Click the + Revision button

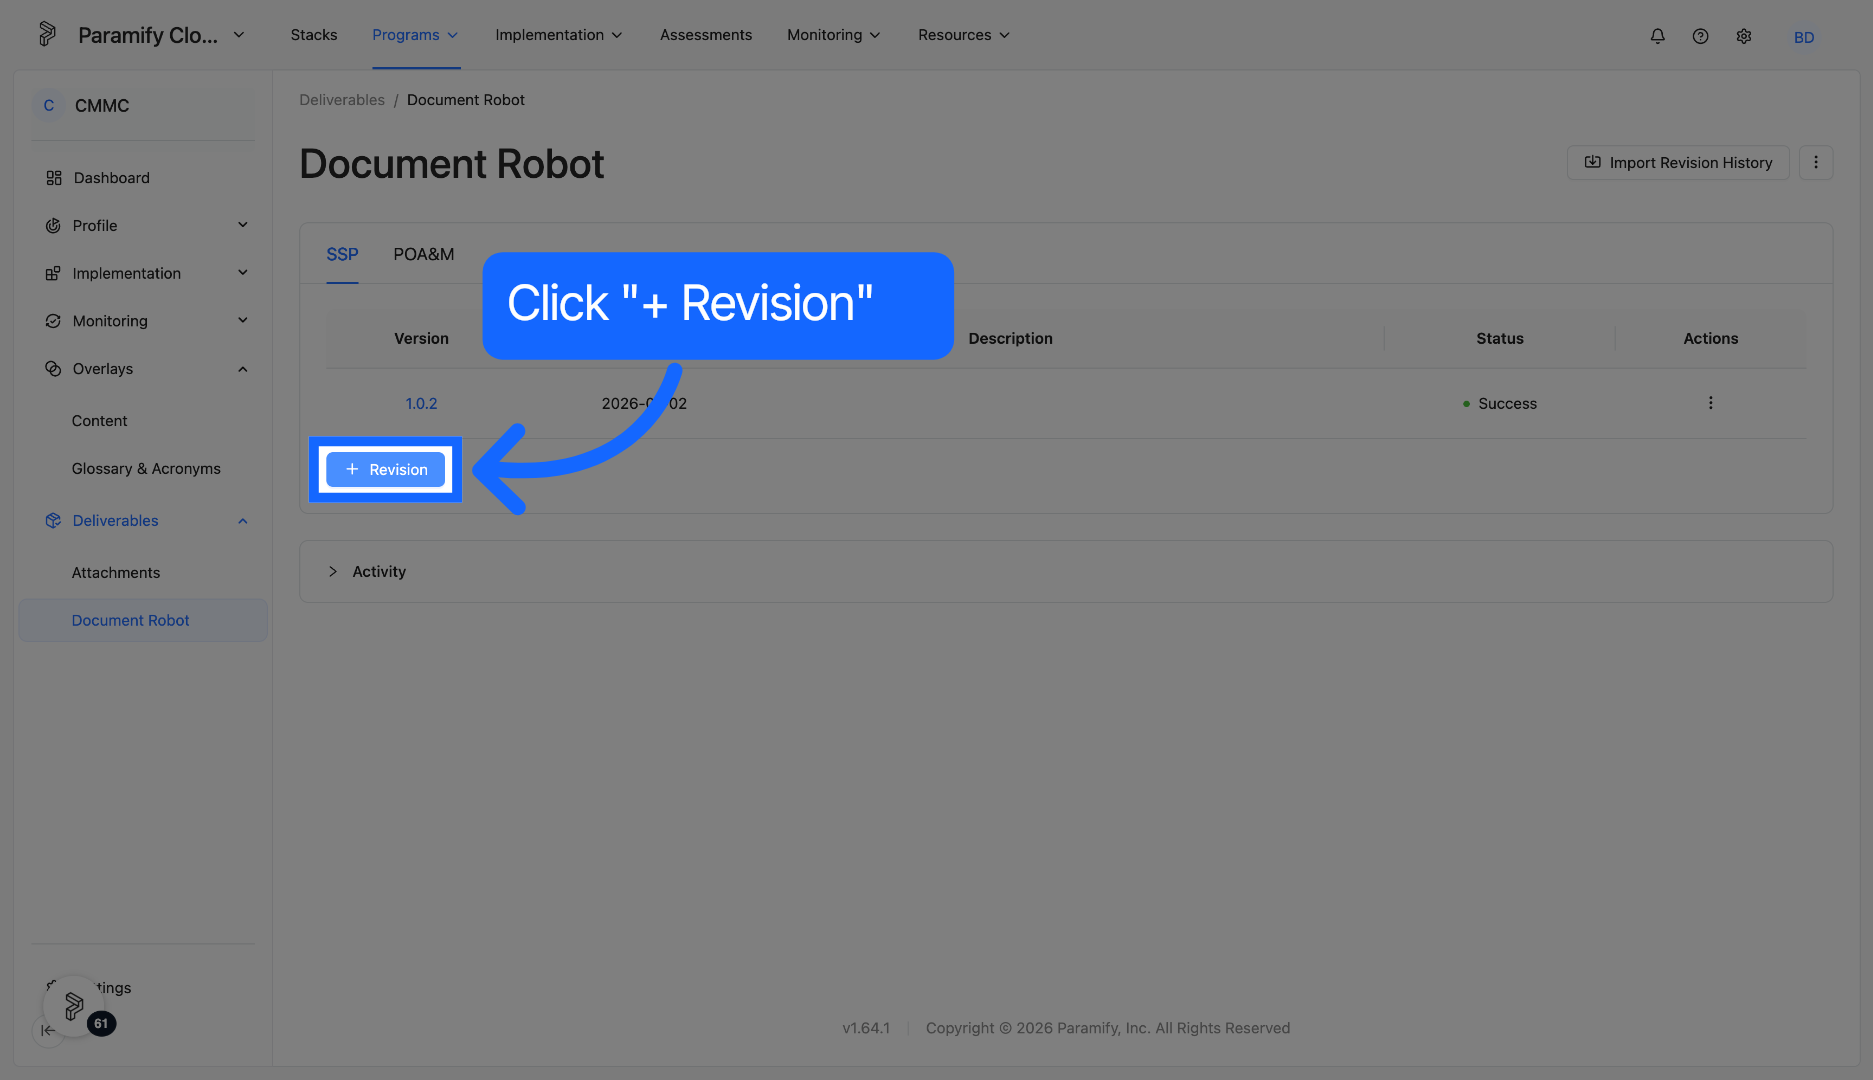(x=385, y=469)
